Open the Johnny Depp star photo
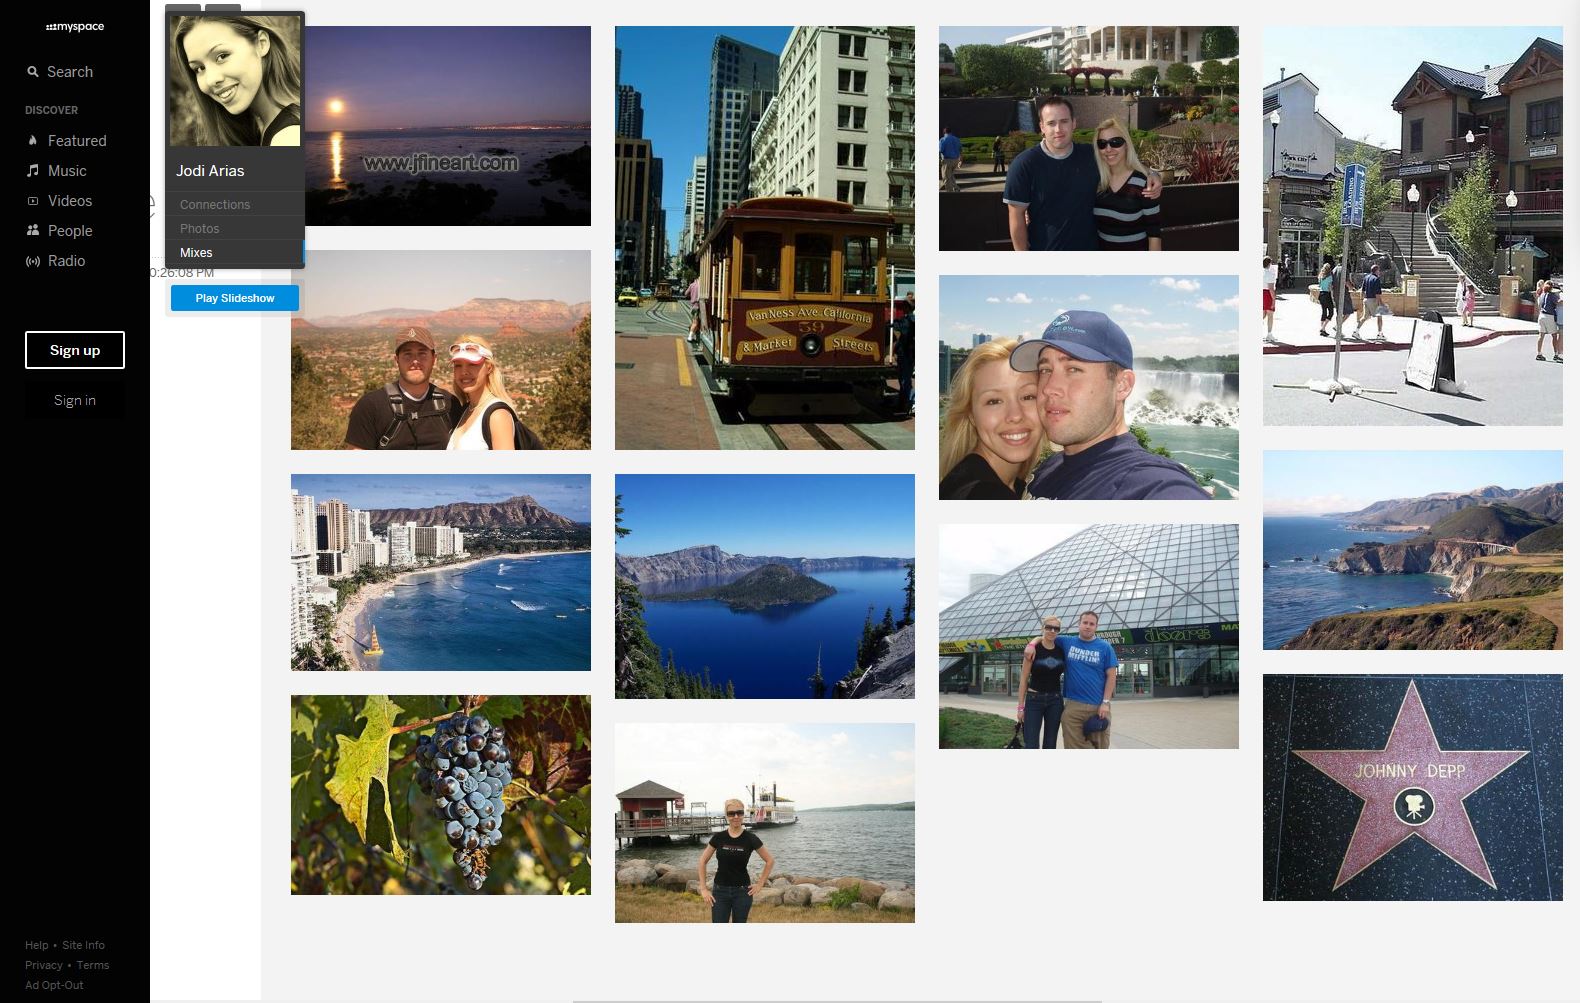The height and width of the screenshot is (1003, 1580). tap(1413, 787)
